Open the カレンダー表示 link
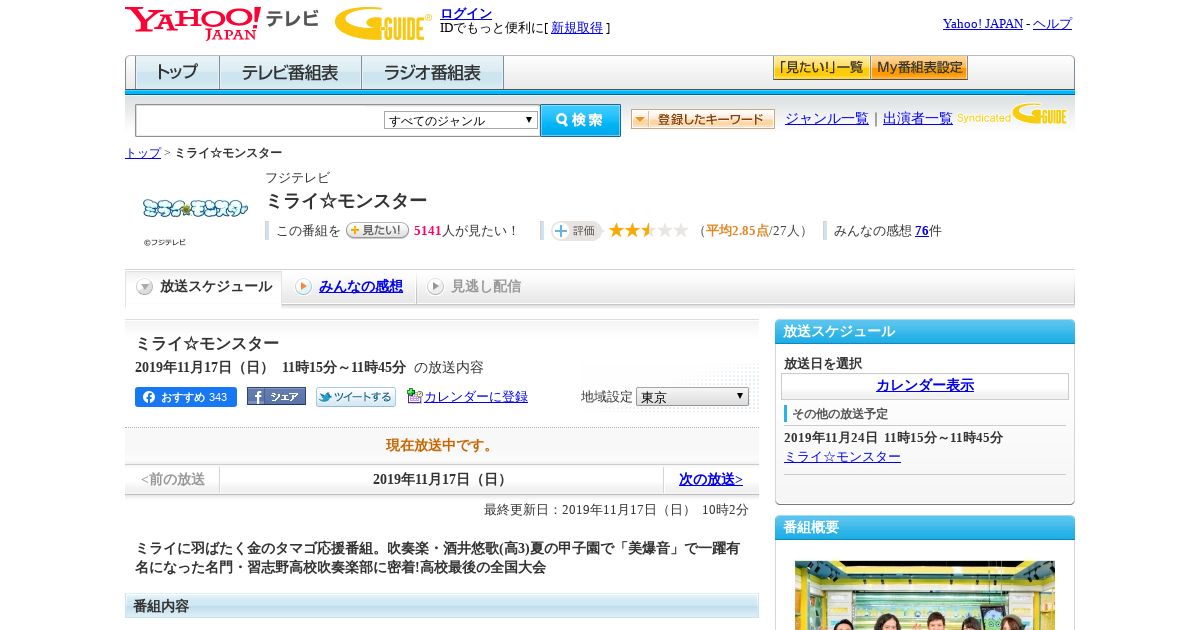This screenshot has height=630, width=1200. (x=925, y=386)
